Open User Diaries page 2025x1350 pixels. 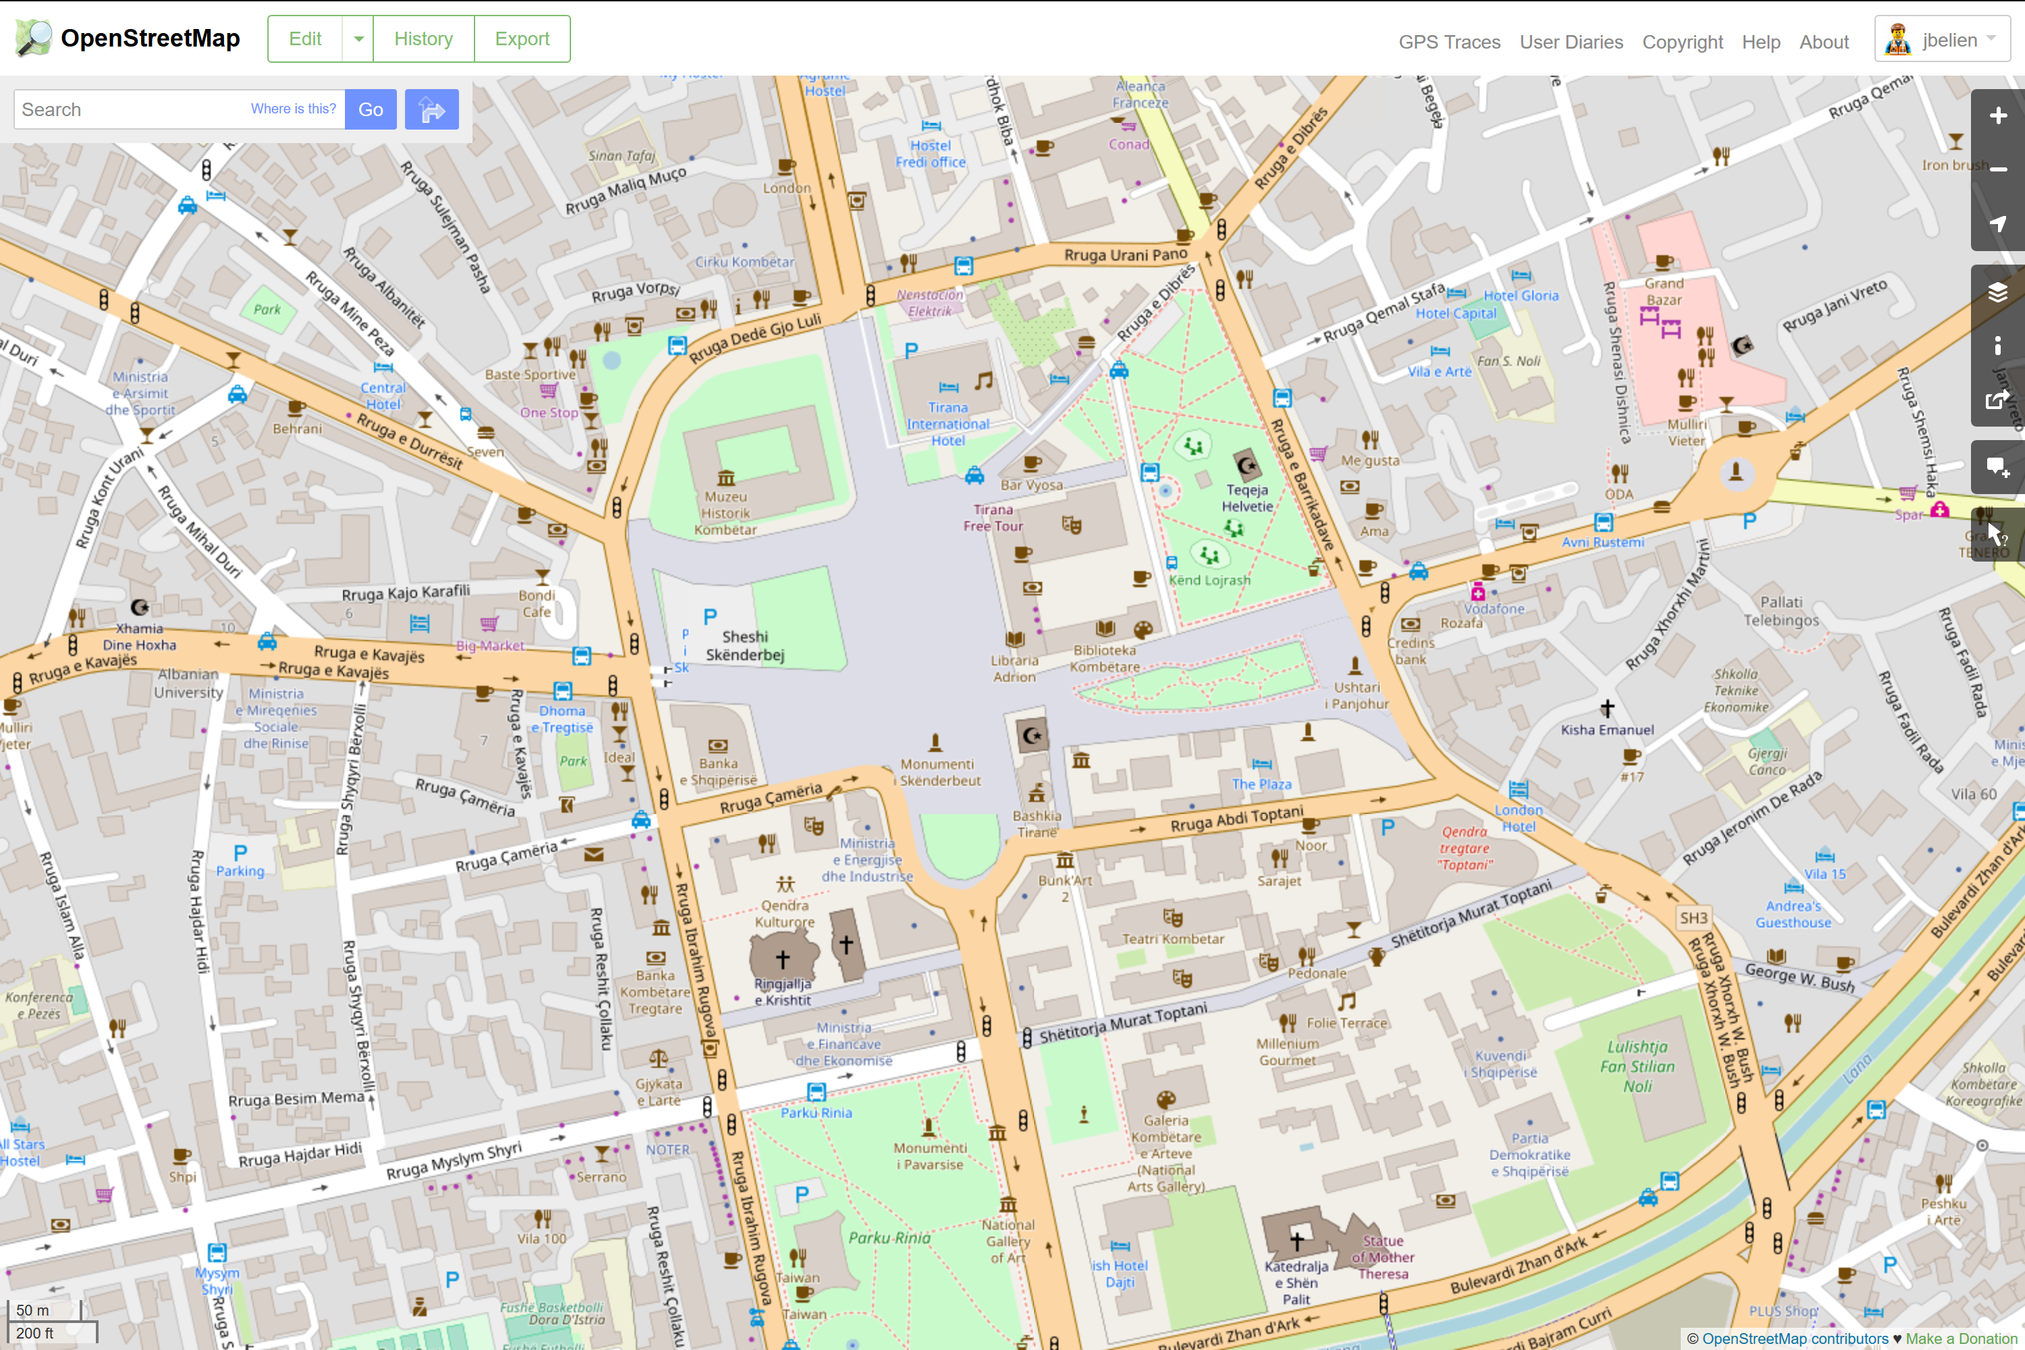(1571, 42)
